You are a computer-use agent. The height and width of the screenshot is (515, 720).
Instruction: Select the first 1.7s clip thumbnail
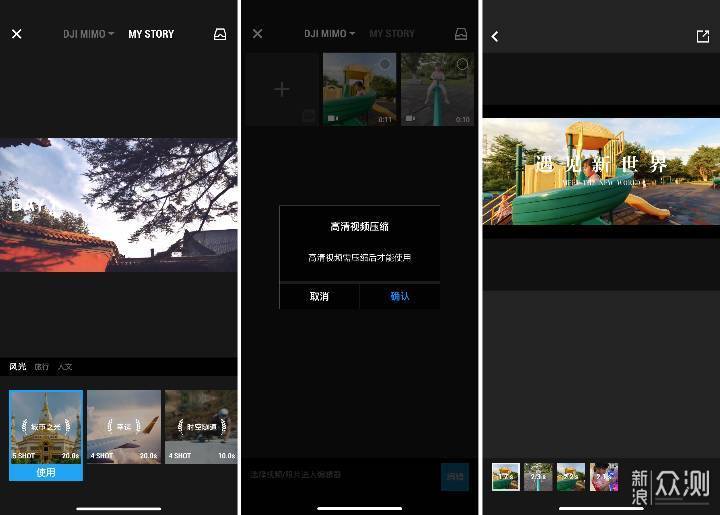(x=505, y=477)
